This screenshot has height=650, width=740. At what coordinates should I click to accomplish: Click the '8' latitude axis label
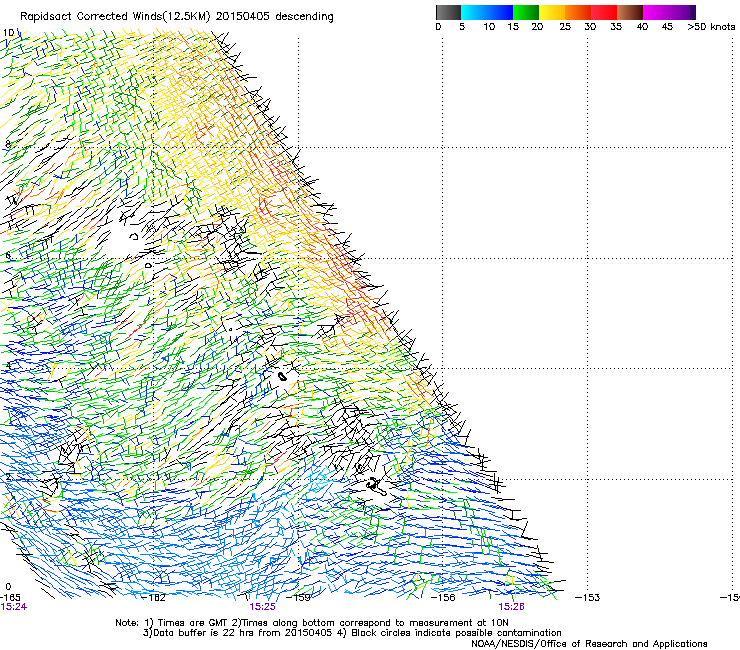[x=8, y=144]
